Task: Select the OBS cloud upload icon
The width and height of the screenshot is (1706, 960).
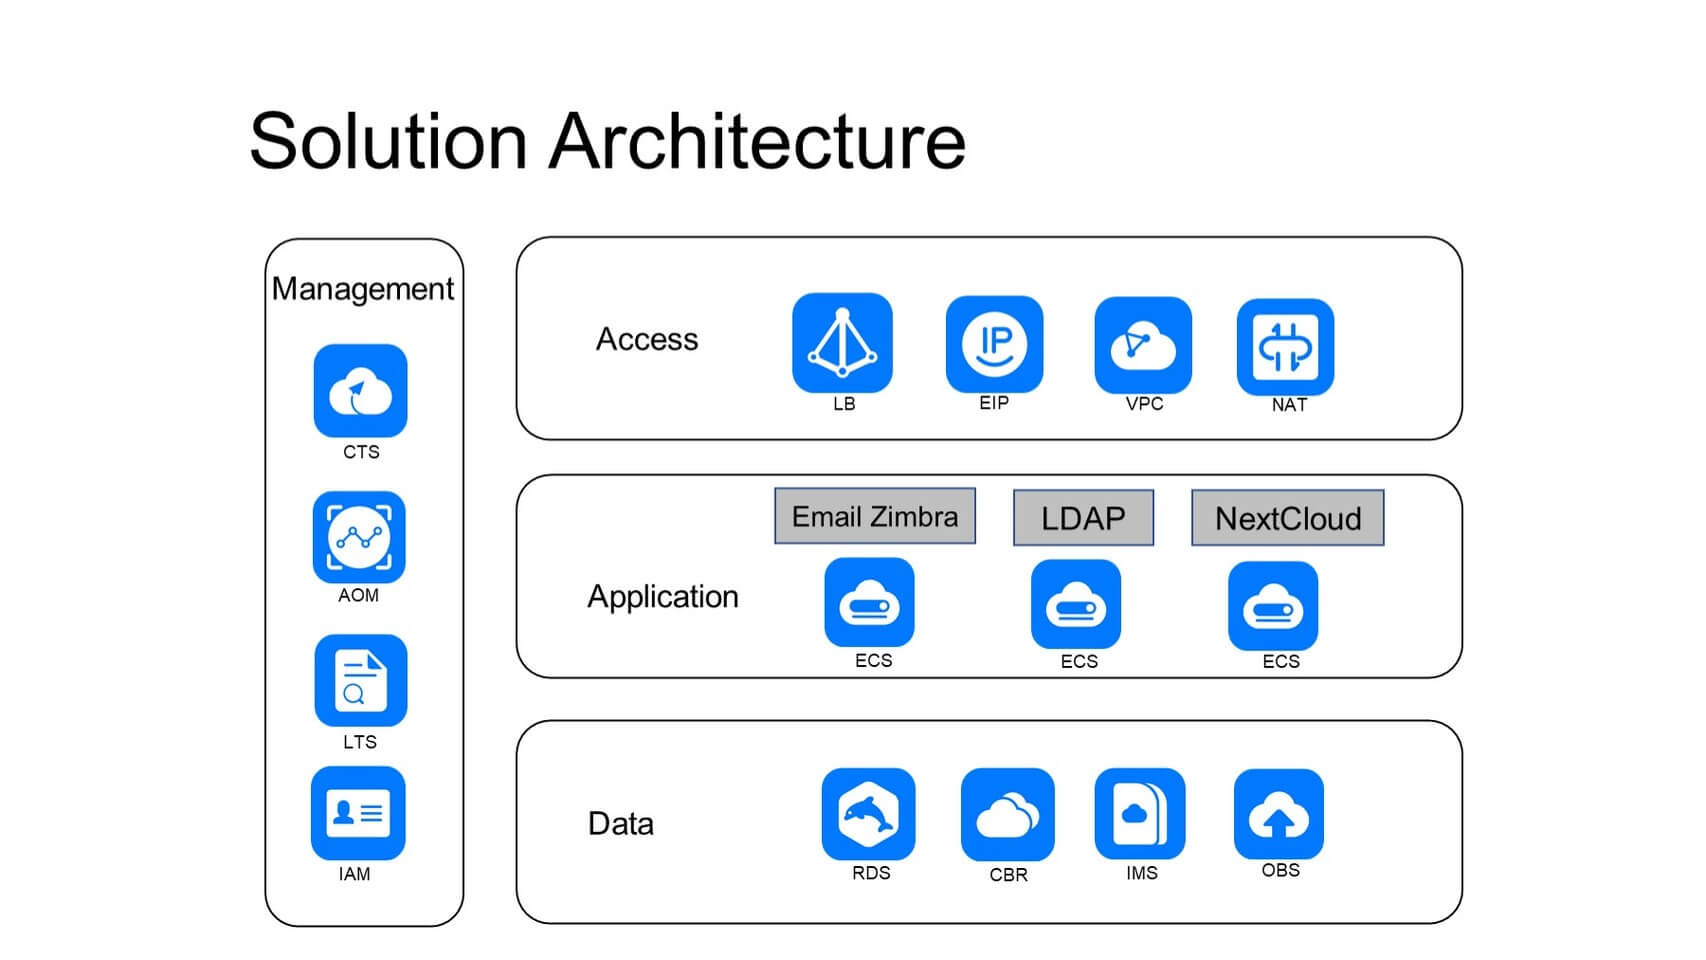Action: pos(1279,814)
